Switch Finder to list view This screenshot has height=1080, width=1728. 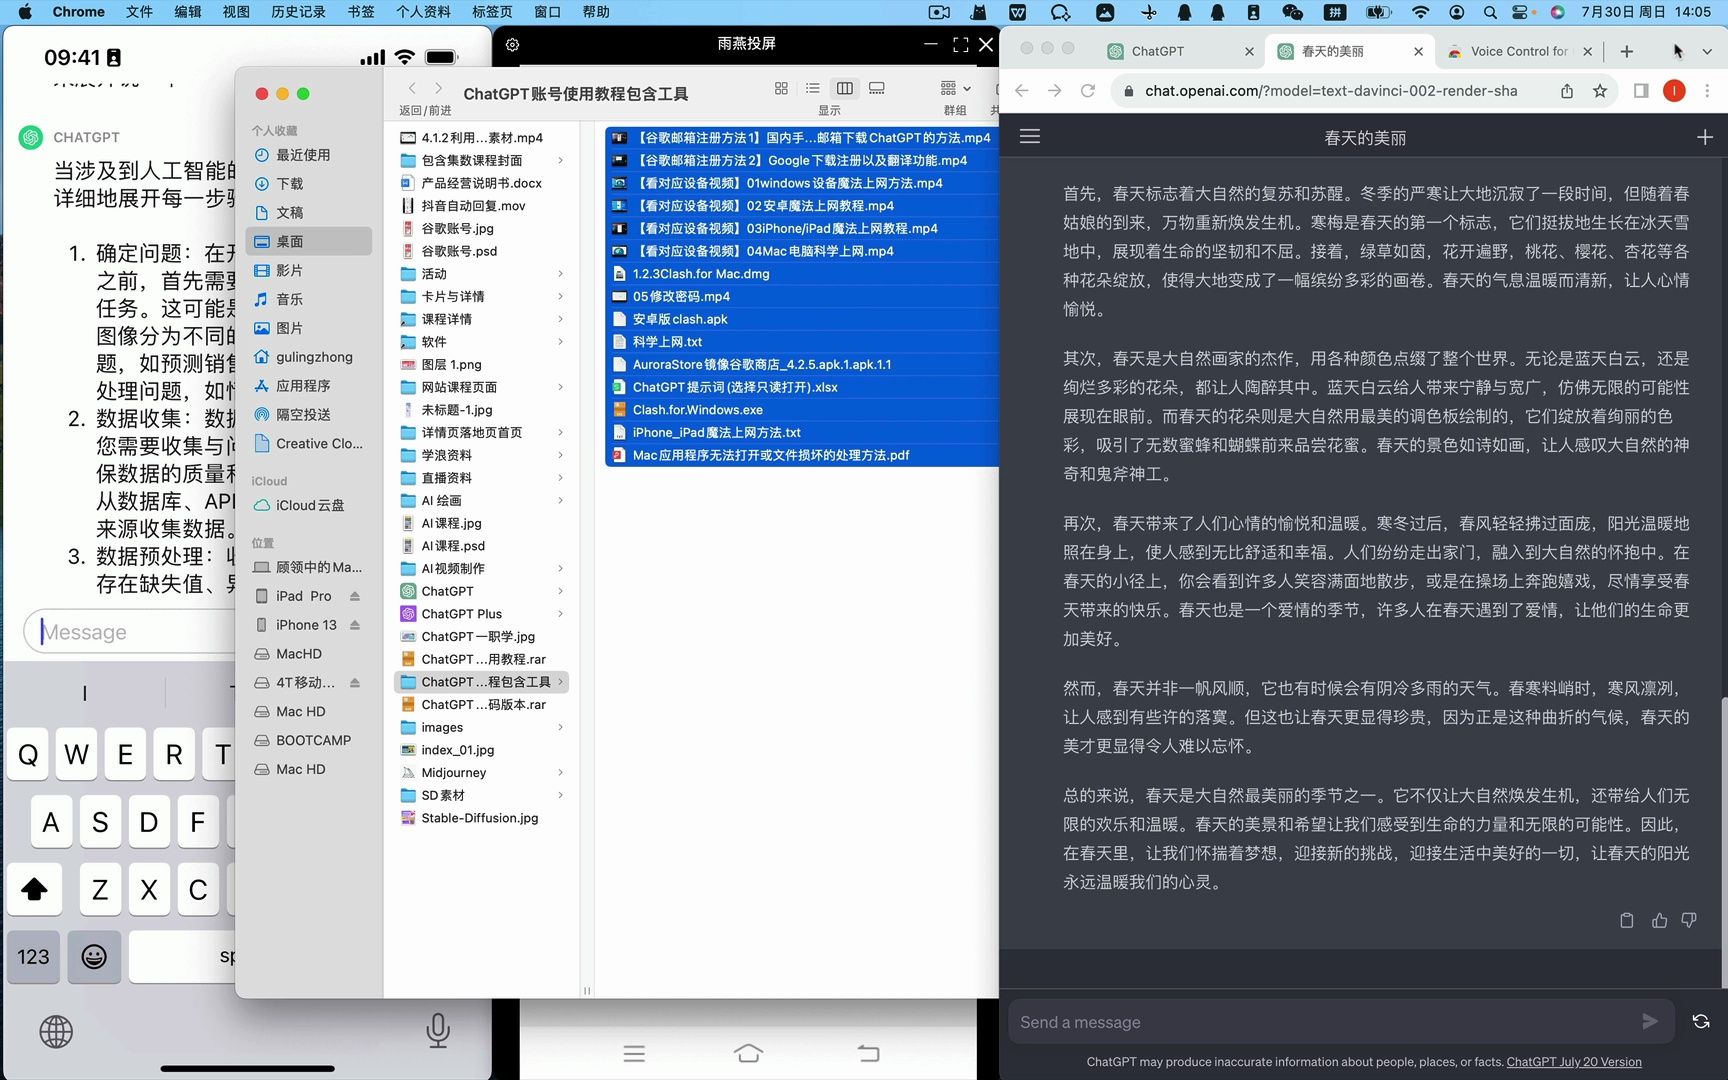[x=813, y=88]
